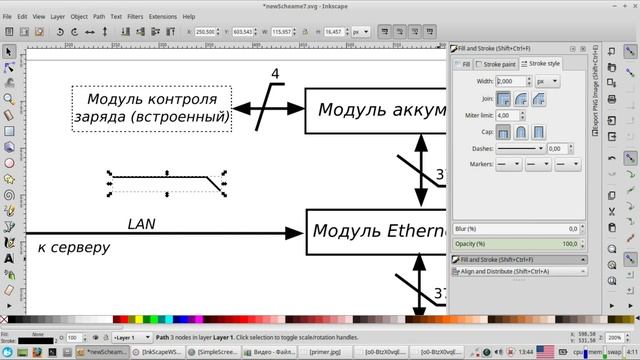Flip selection horizontally
Image resolution: width=640 pixels, height=360 pixels.
click(90, 32)
